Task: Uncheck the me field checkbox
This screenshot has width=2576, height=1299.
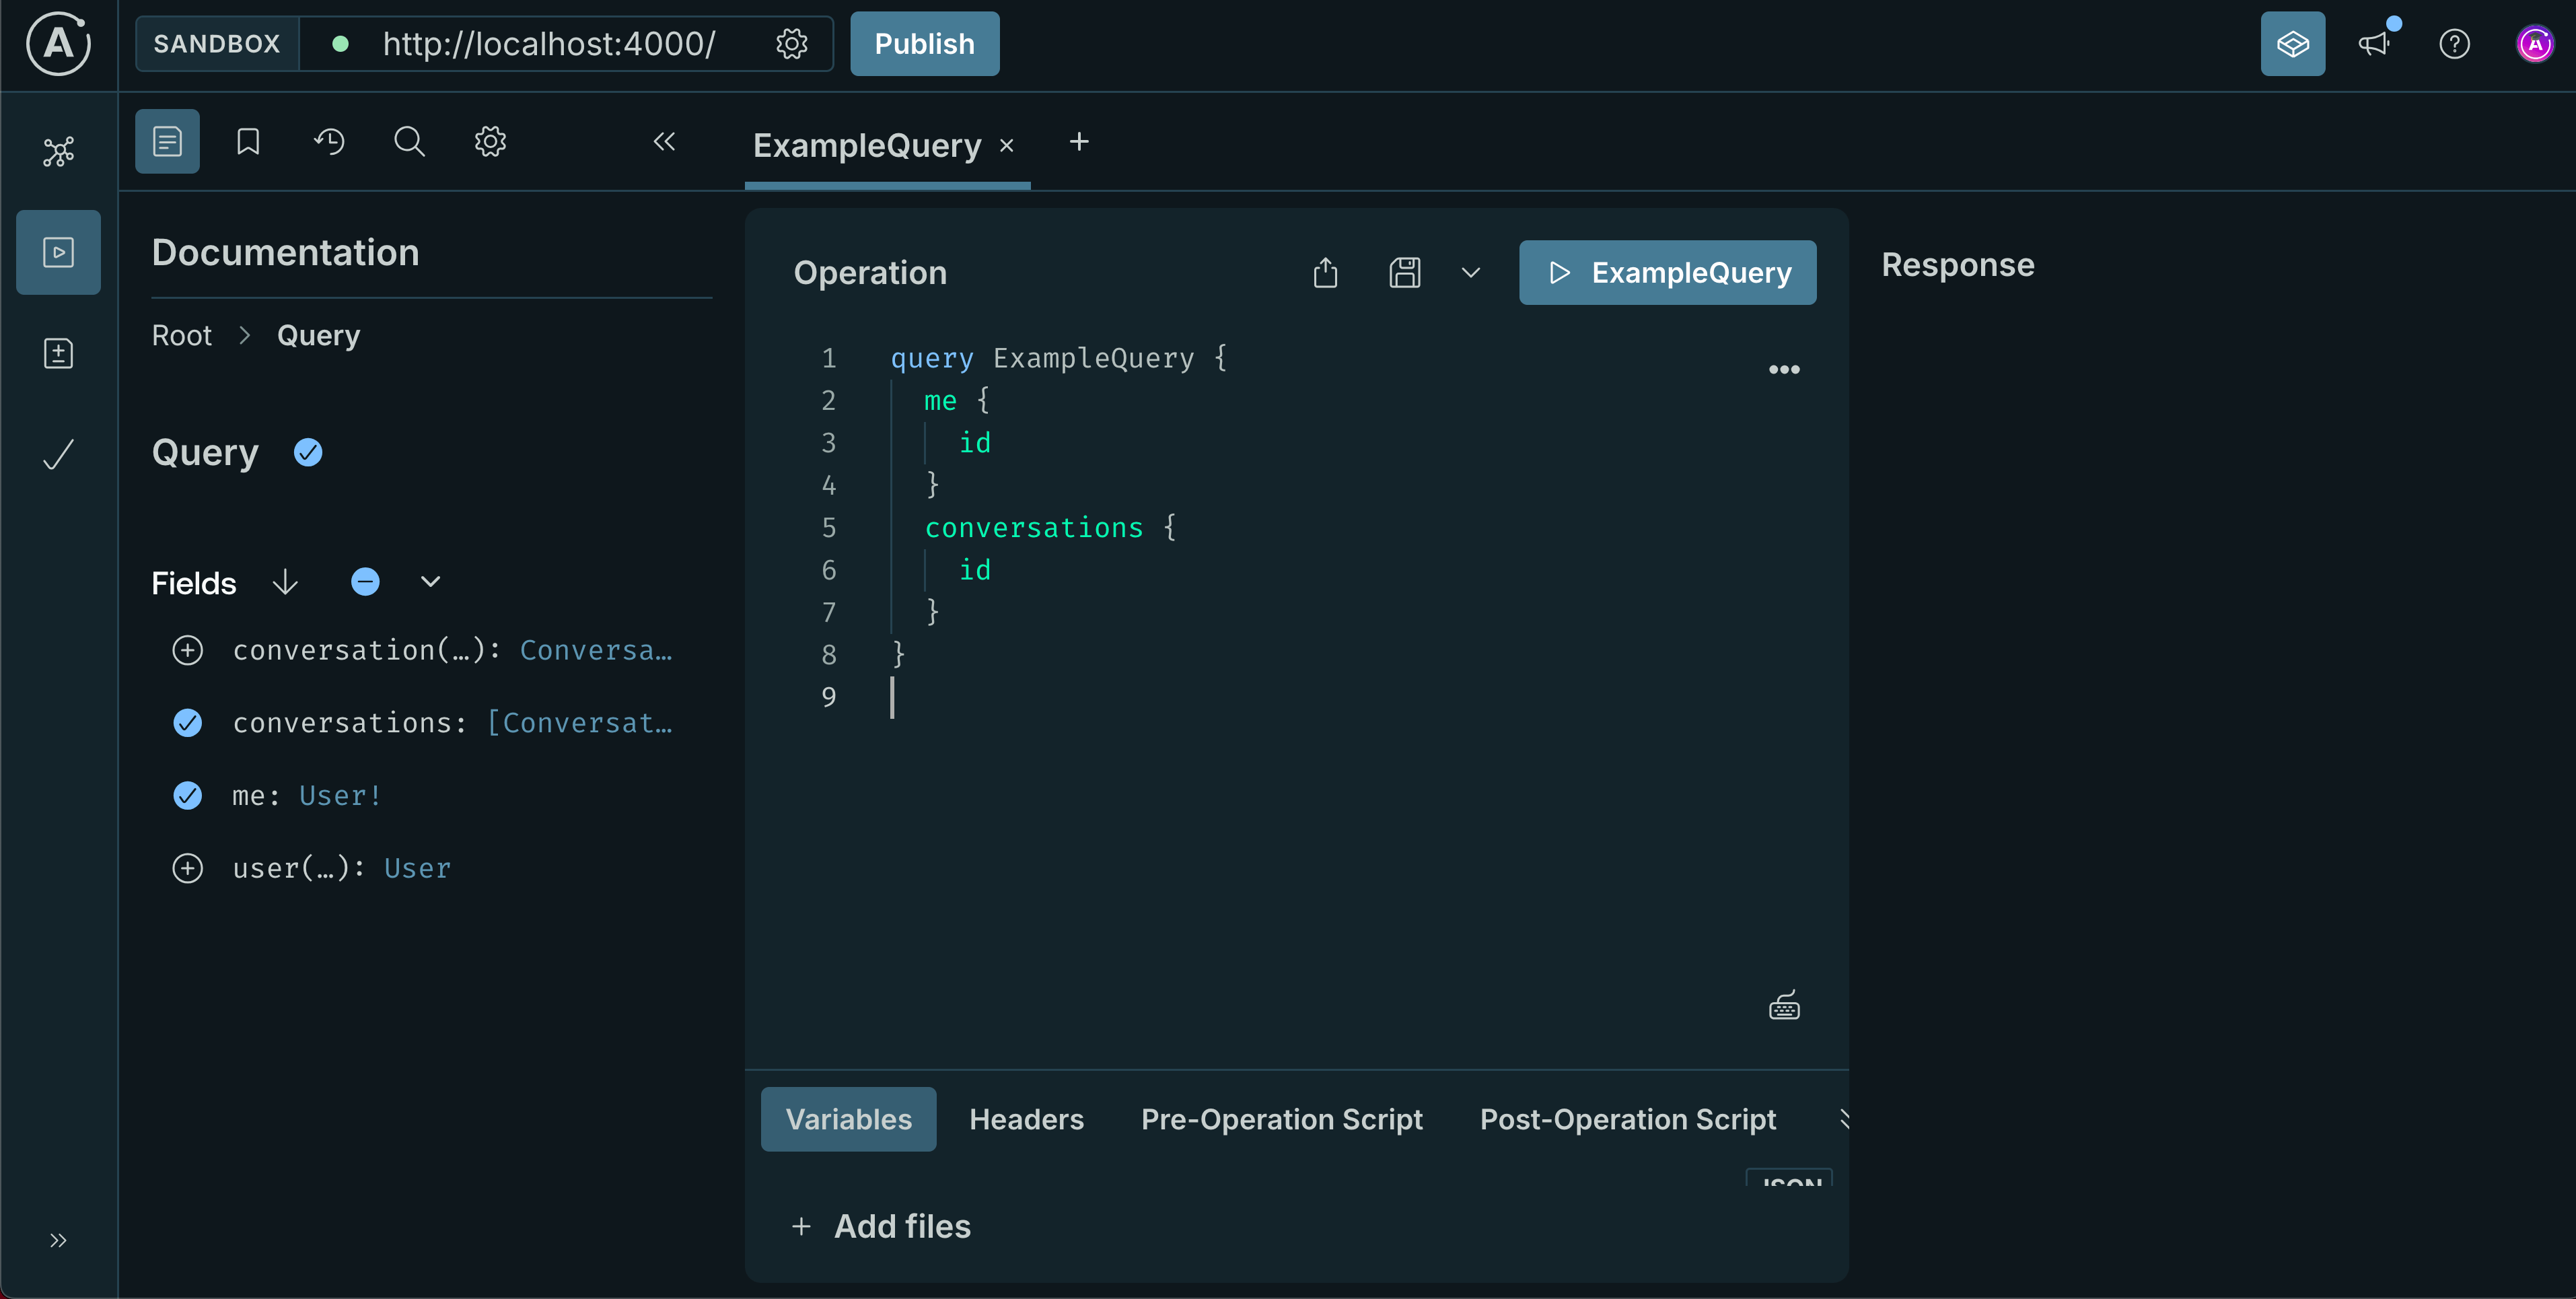Action: (x=188, y=795)
